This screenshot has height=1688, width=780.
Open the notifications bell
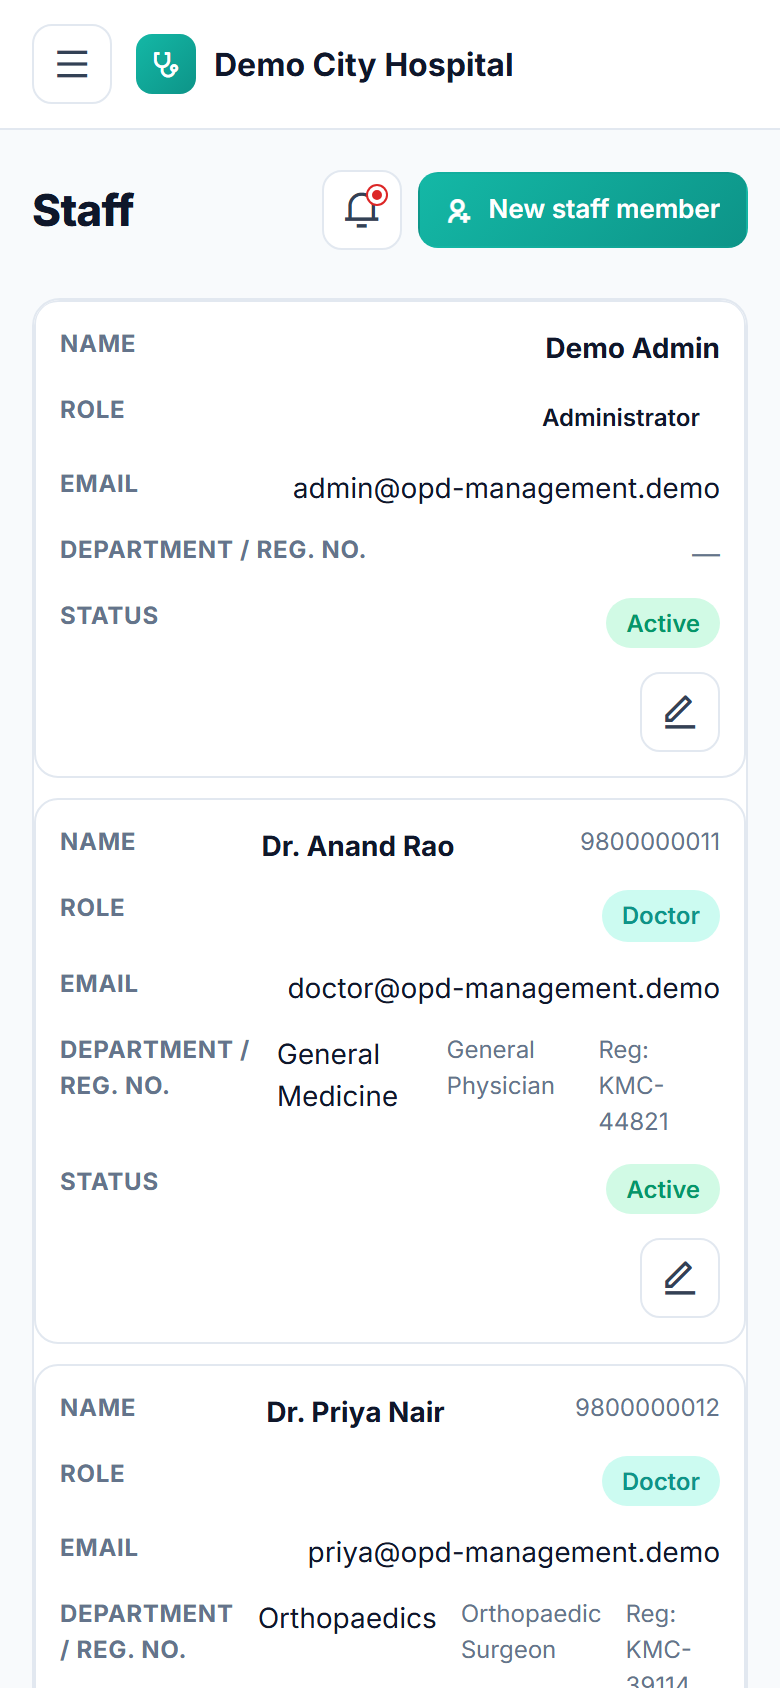pyautogui.click(x=362, y=210)
